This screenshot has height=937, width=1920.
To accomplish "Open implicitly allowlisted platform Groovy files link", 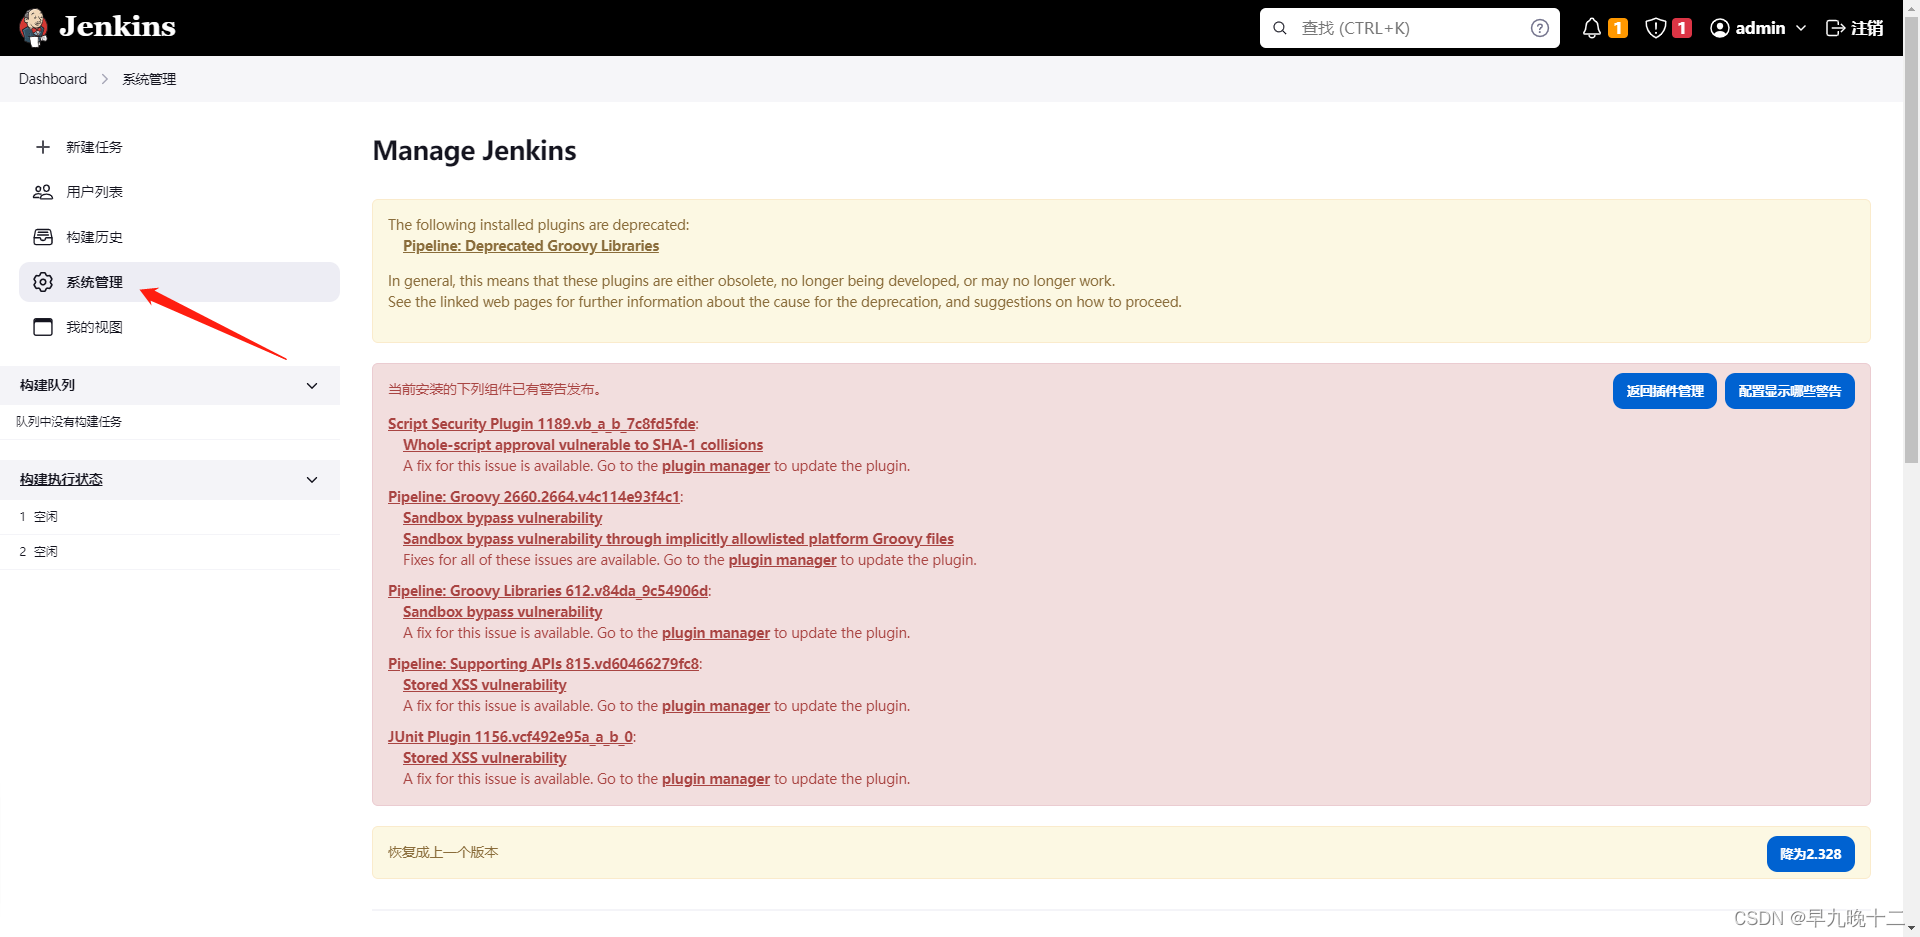I will [x=678, y=539].
